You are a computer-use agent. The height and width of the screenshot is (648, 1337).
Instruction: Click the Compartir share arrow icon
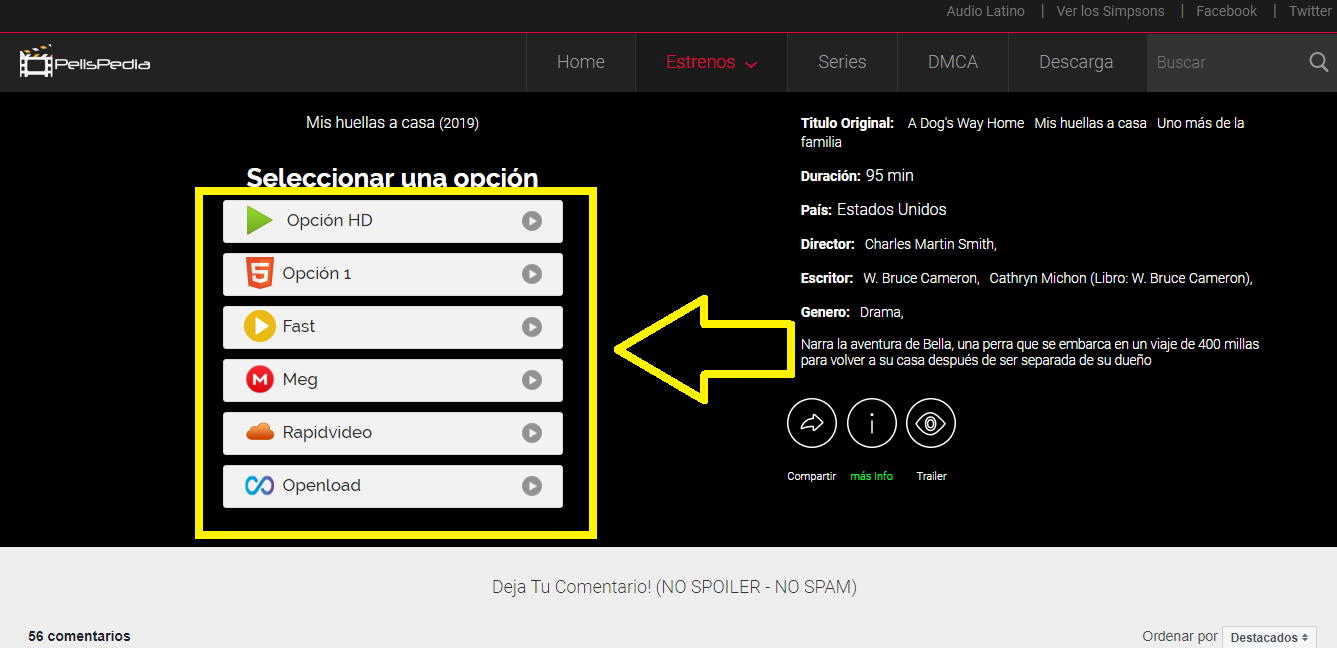(812, 423)
